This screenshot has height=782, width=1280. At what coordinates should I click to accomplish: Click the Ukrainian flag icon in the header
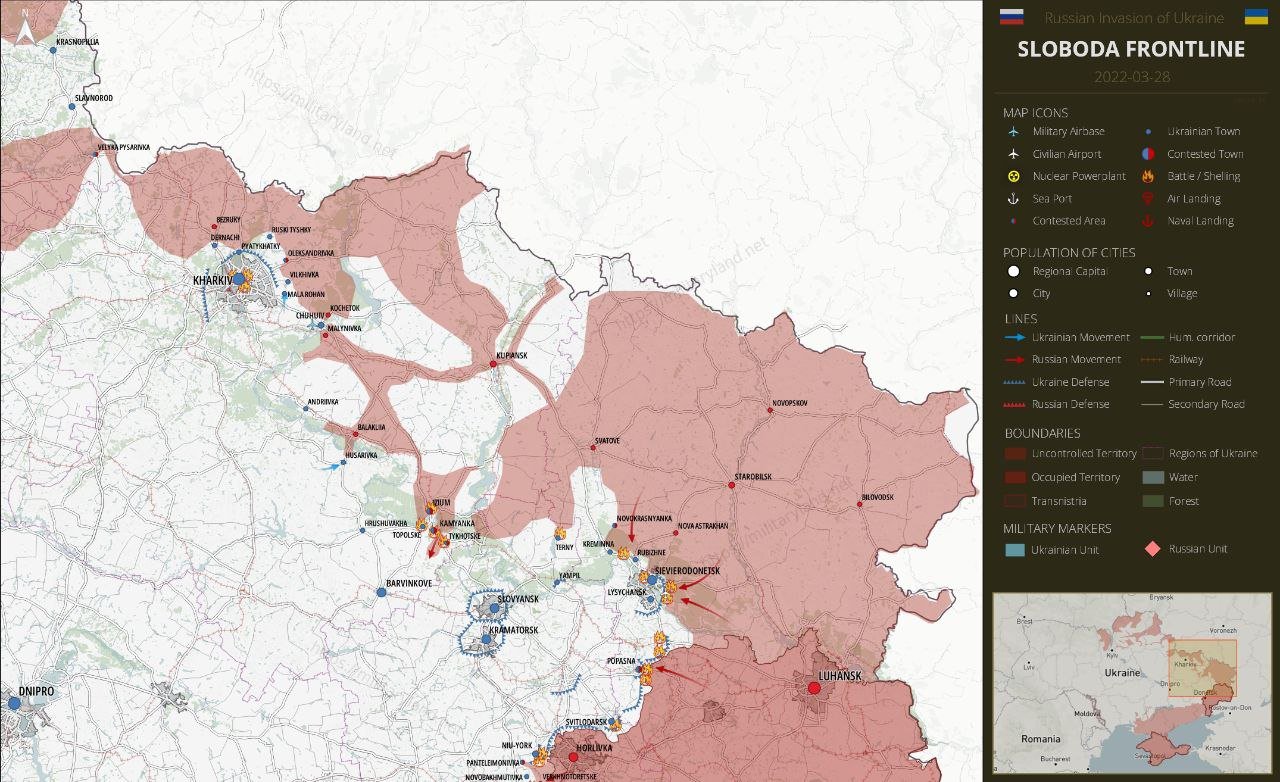[x=1256, y=17]
